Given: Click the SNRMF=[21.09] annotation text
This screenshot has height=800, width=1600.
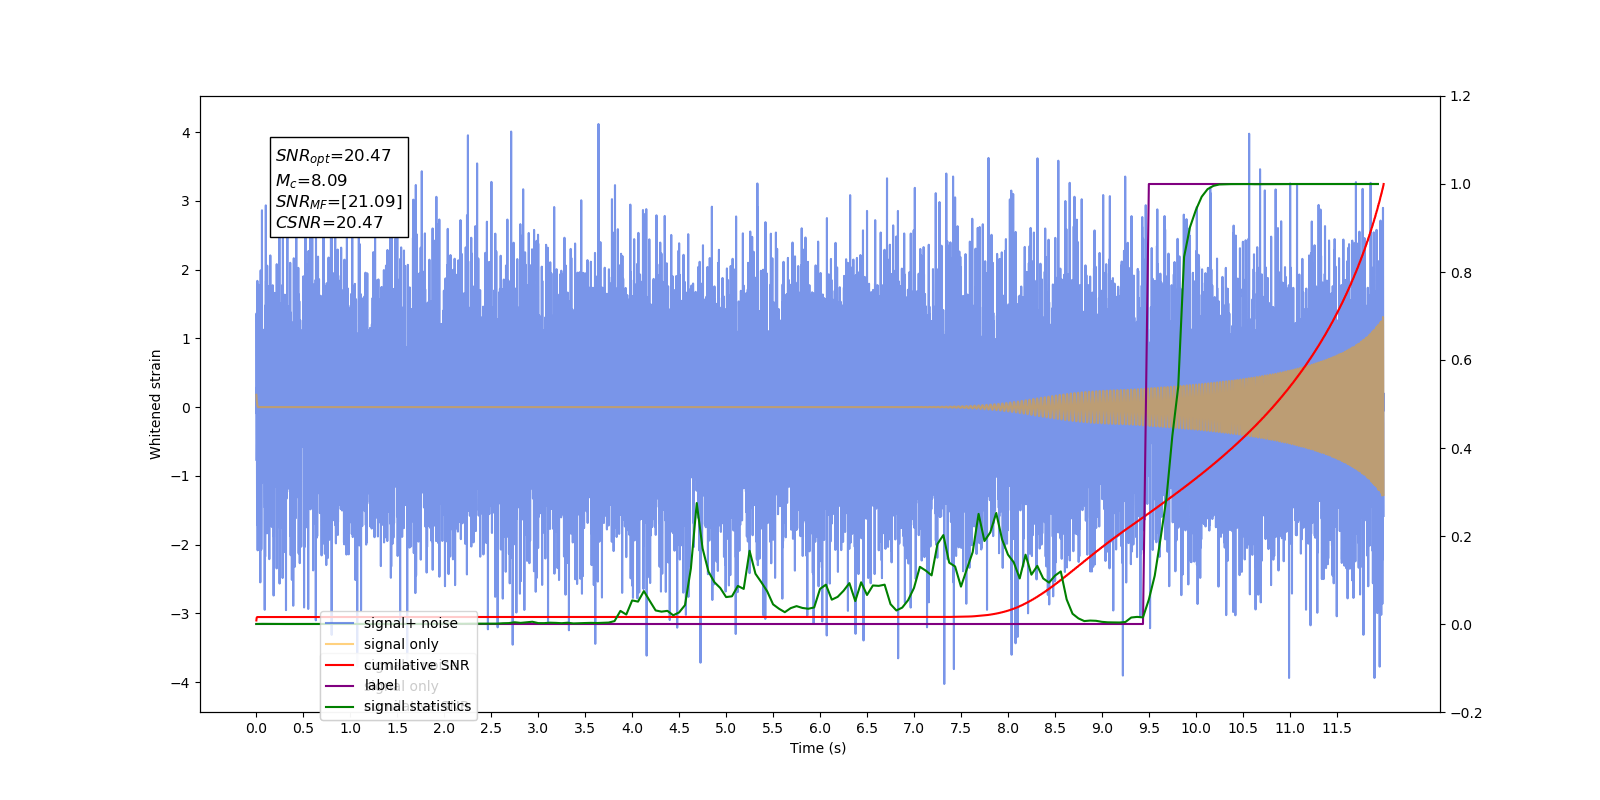Looking at the screenshot, I should (x=339, y=202).
